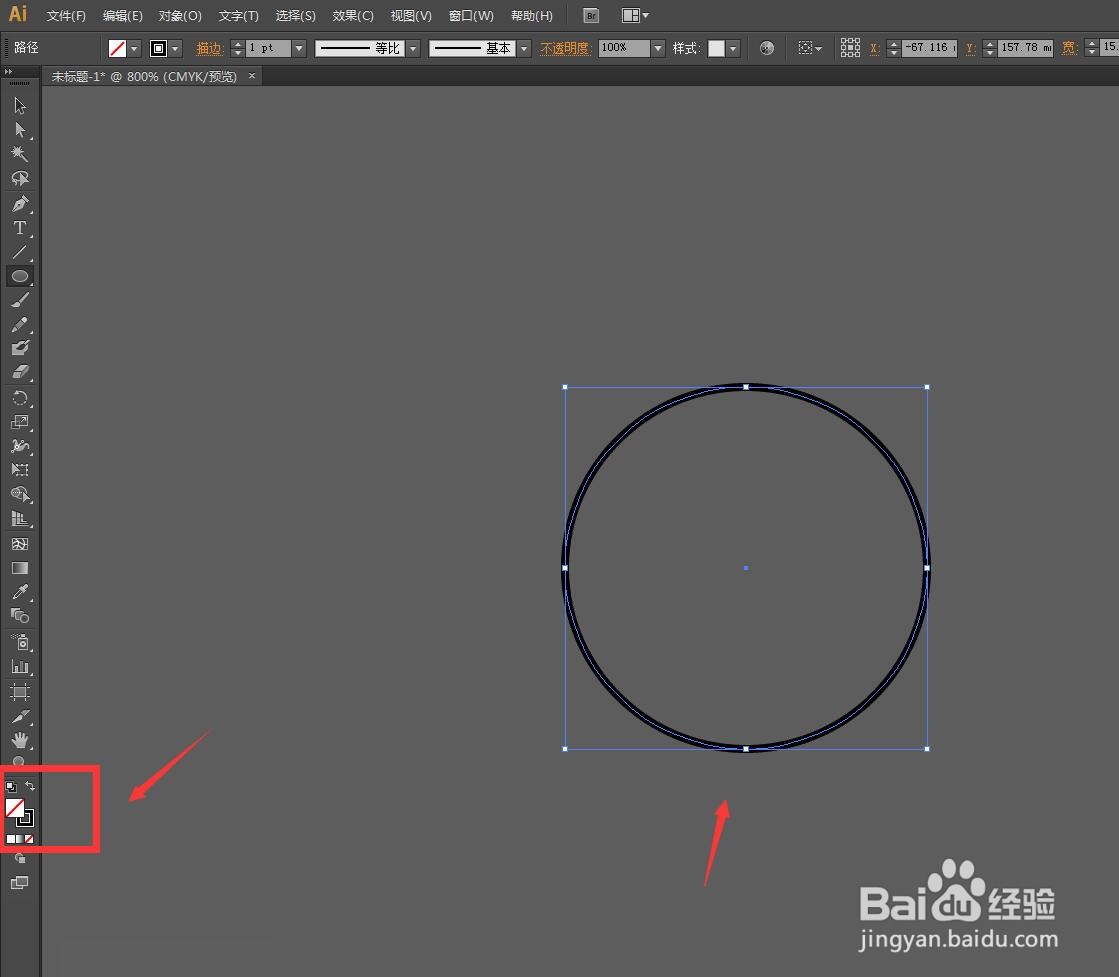Viewport: 1119px width, 977px height.
Task: Select the Type tool
Action: [20, 228]
